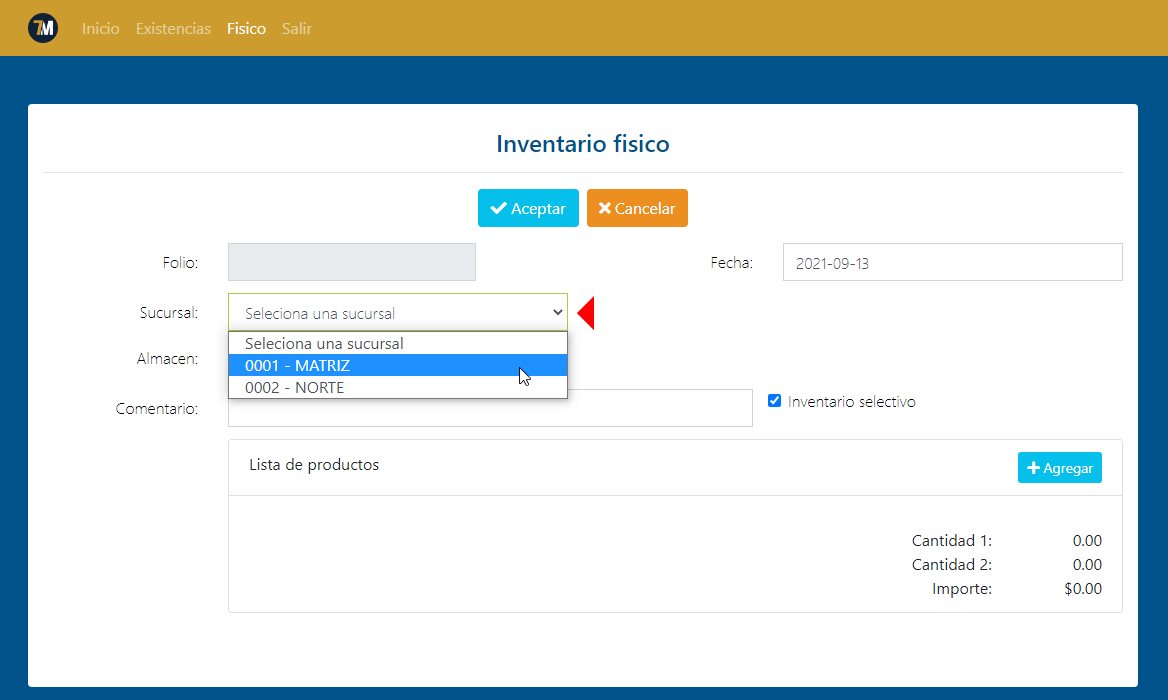1168x700 pixels.
Task: Click the plus icon on the Agregar button
Action: (1035, 467)
